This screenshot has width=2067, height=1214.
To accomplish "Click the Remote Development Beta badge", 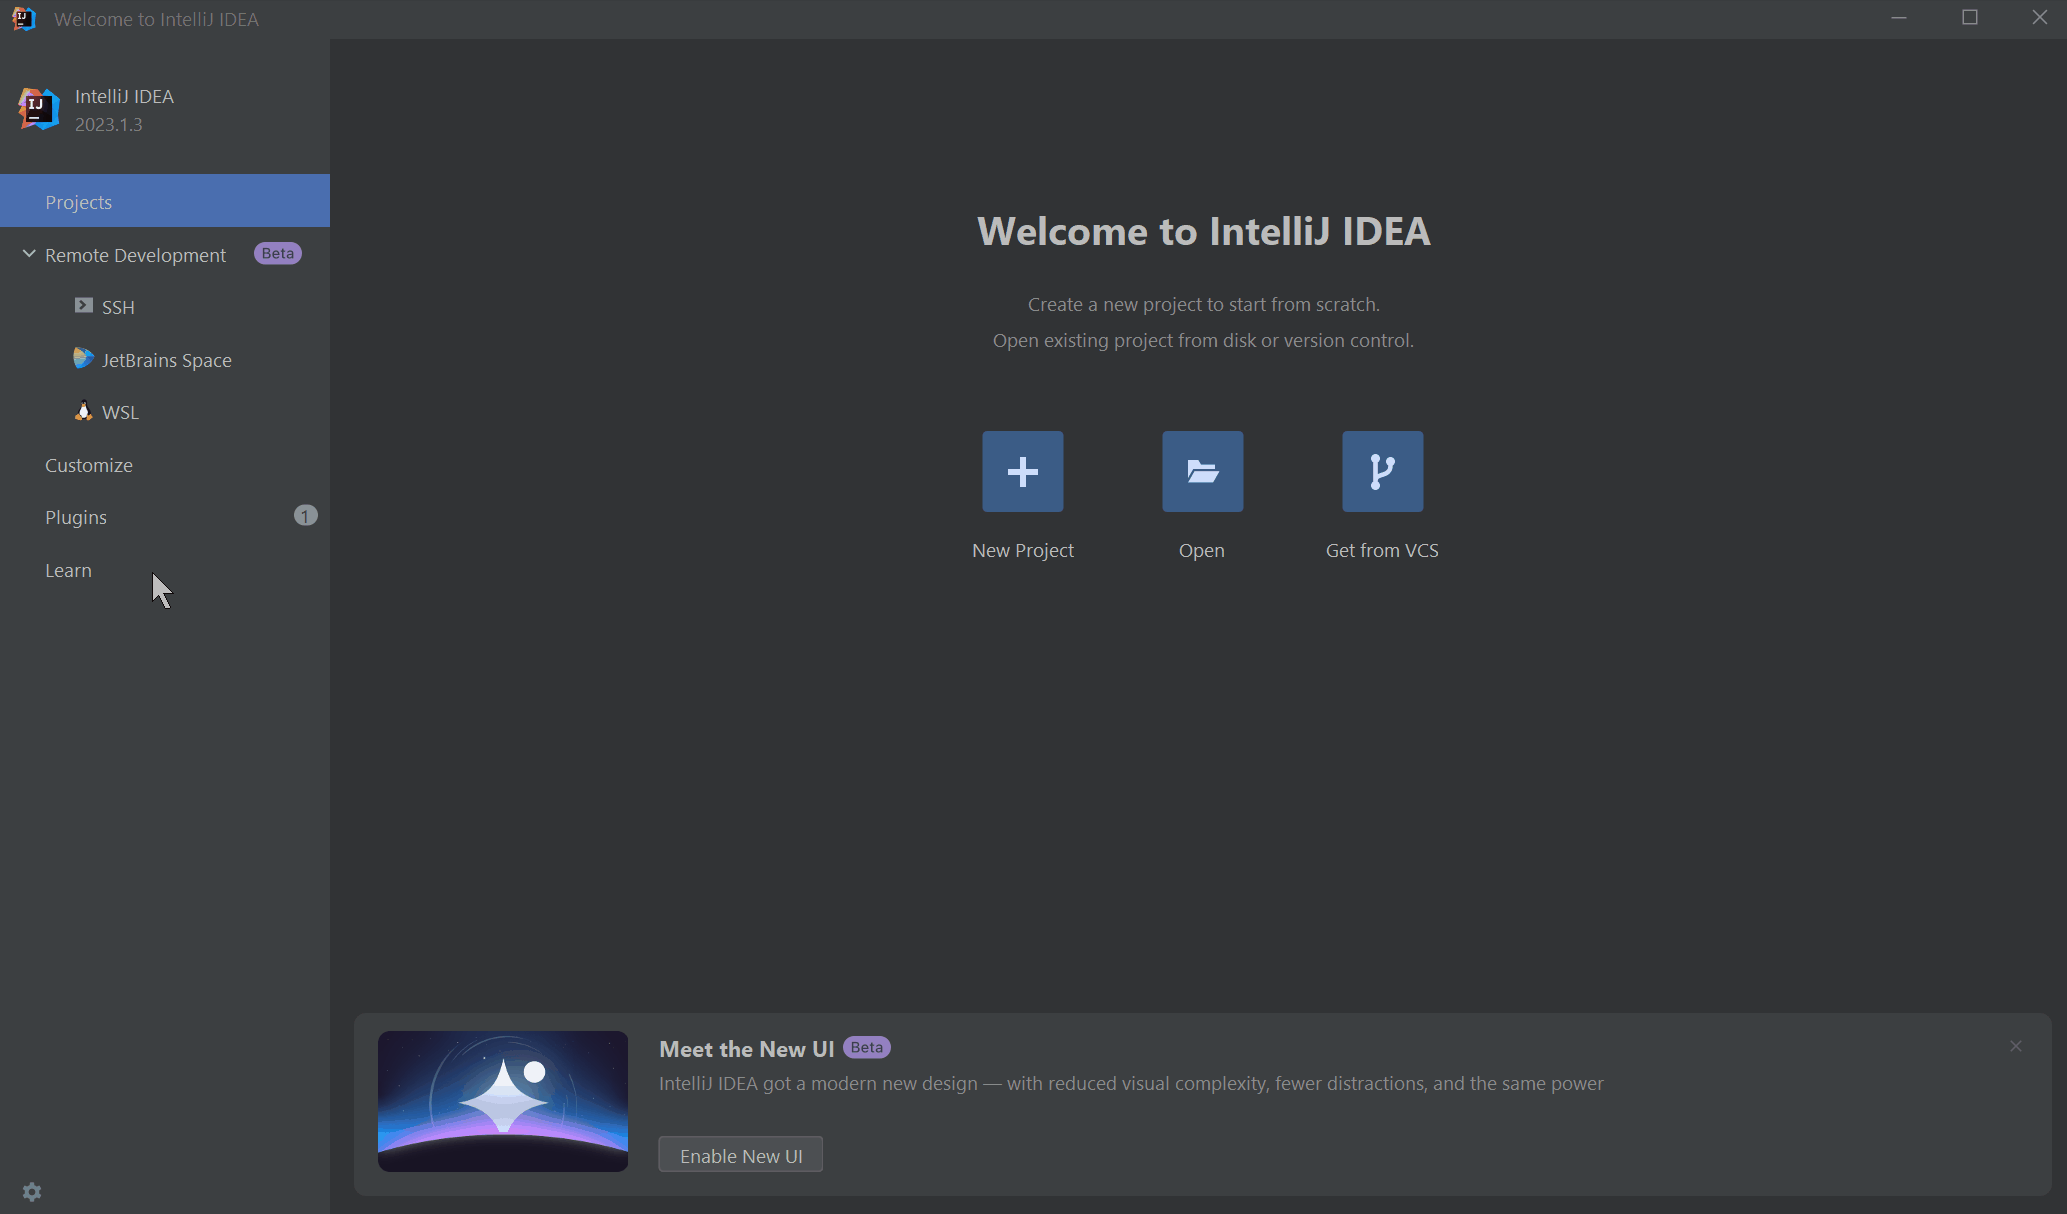I will 278,253.
